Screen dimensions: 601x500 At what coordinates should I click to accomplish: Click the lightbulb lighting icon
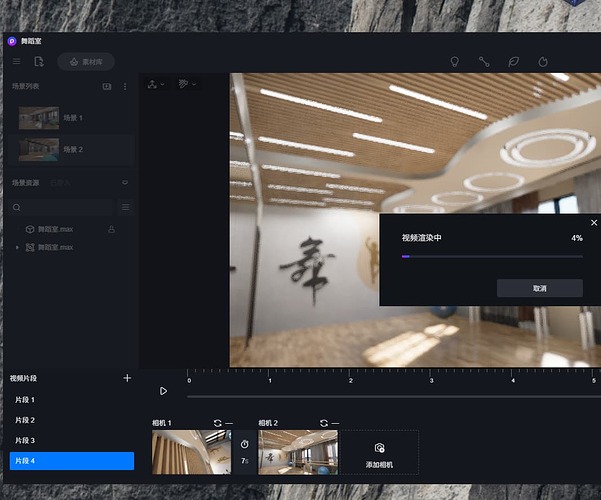454,62
